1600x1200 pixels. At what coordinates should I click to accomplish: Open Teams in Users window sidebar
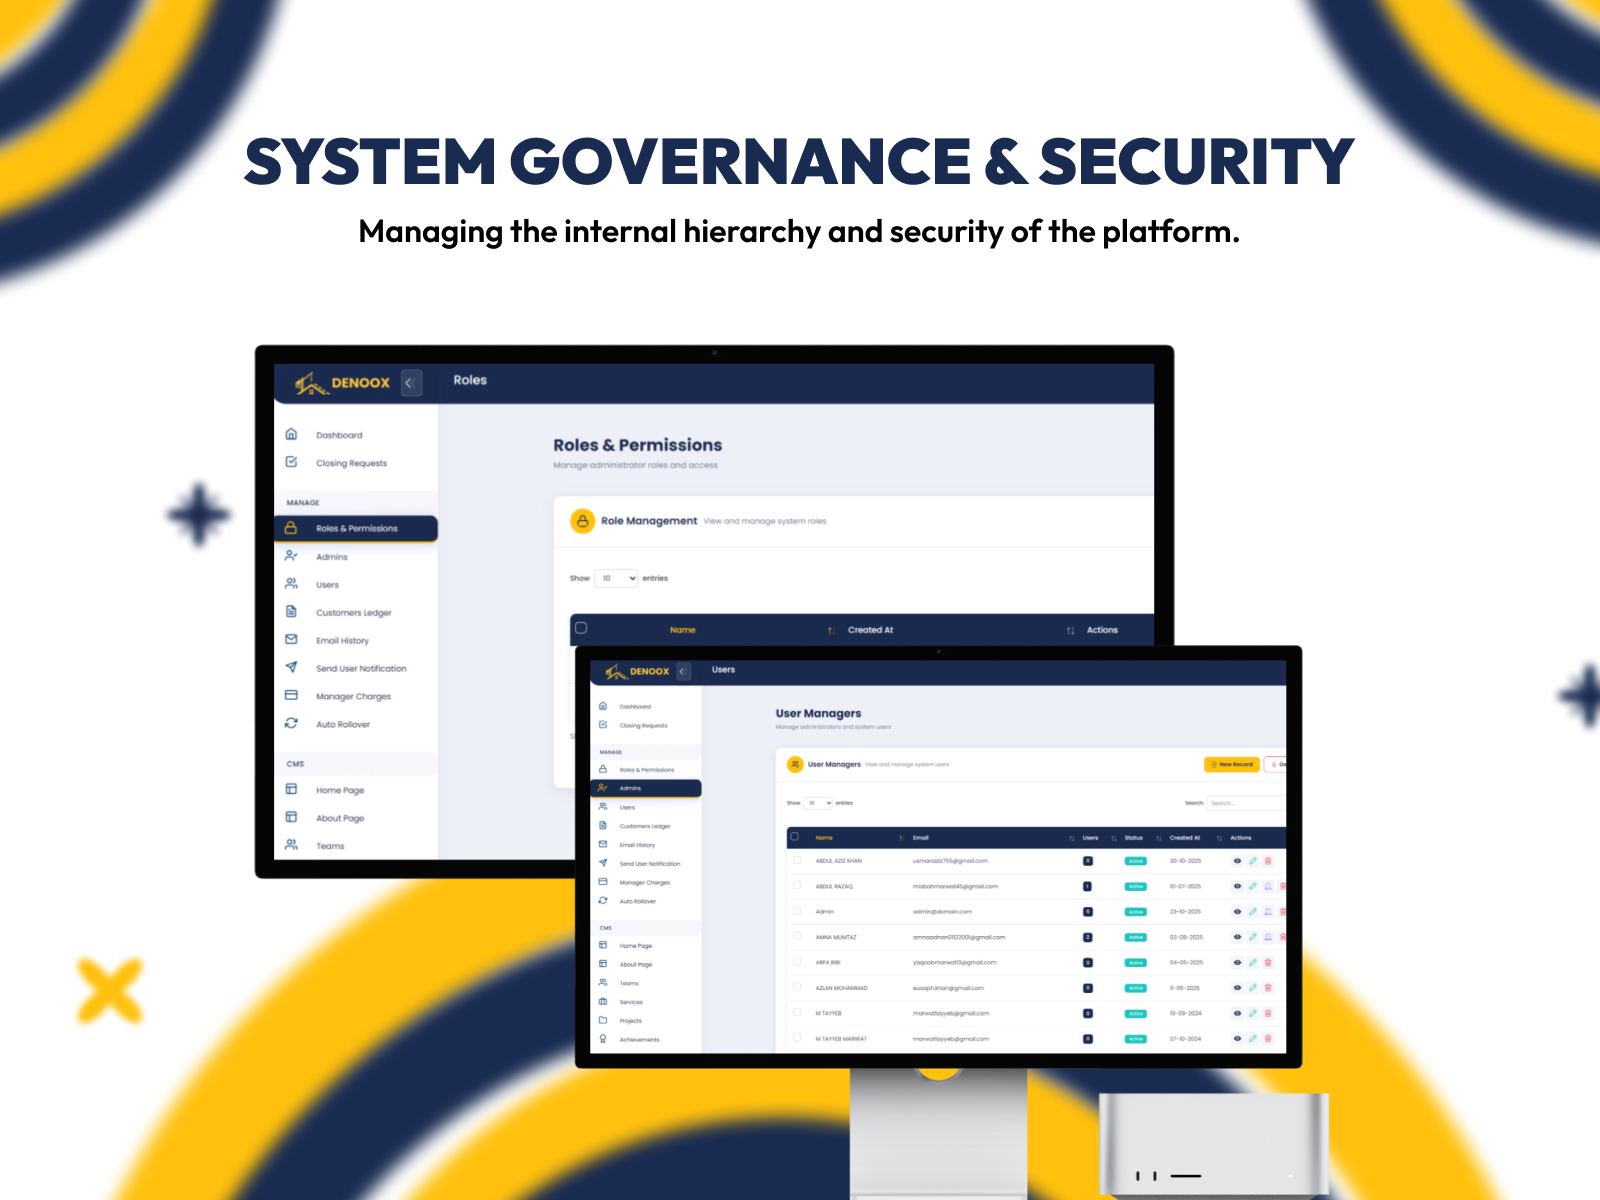click(x=629, y=984)
